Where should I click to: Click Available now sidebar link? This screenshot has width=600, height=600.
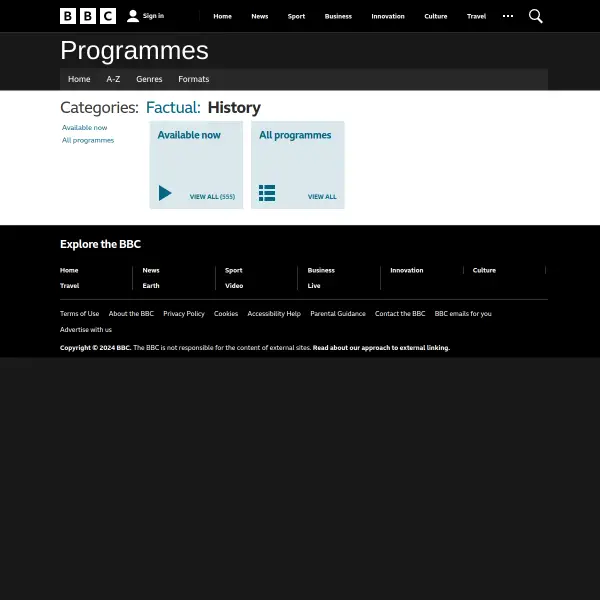[85, 127]
